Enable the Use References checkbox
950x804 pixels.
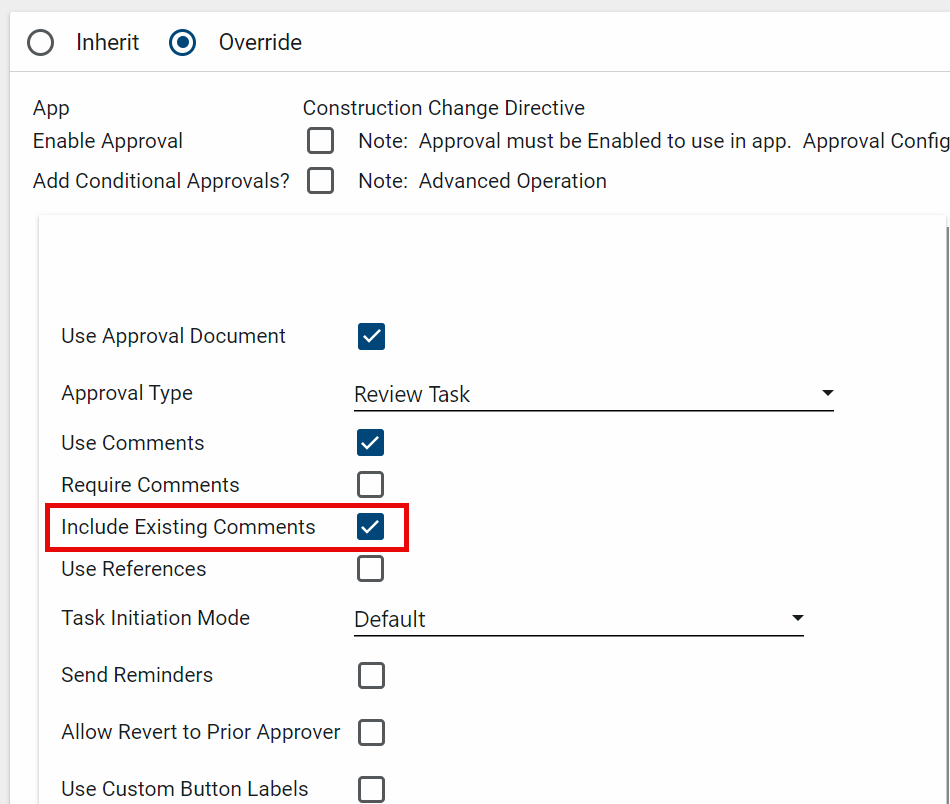coord(371,569)
